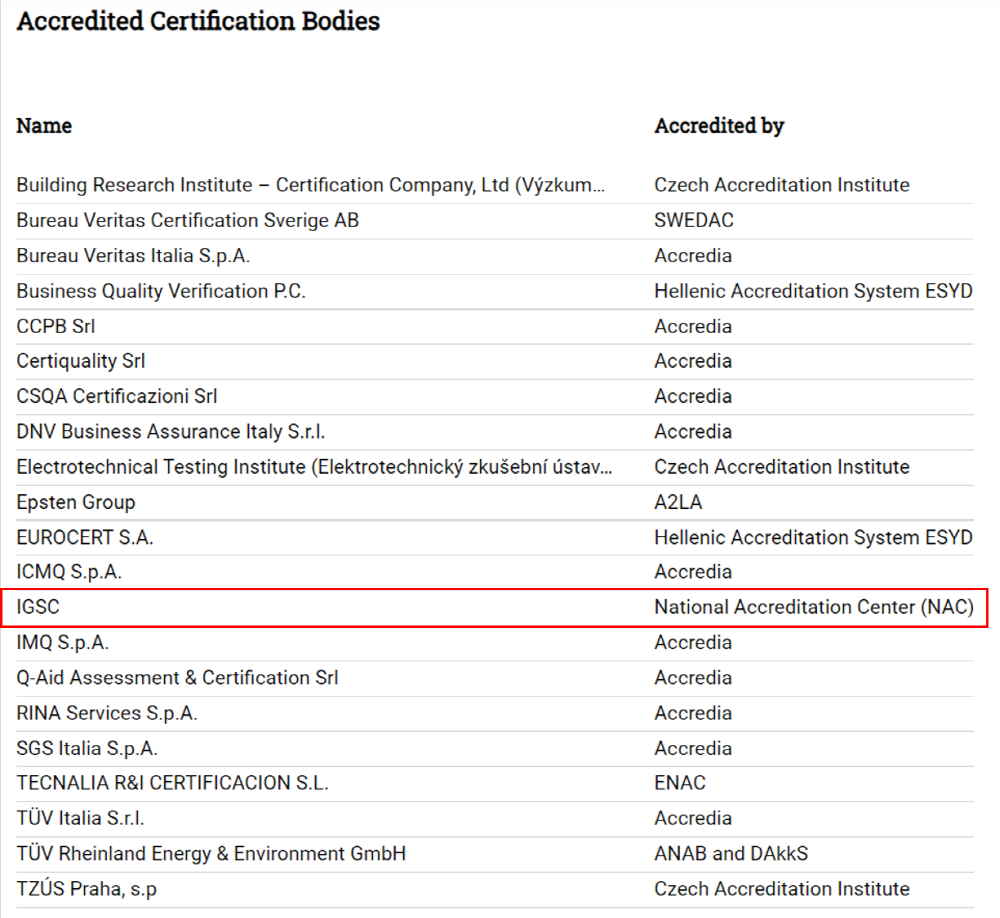This screenshot has width=1000, height=918.
Task: Select ICMQ S.p.A. row name
Action: pos(69,572)
